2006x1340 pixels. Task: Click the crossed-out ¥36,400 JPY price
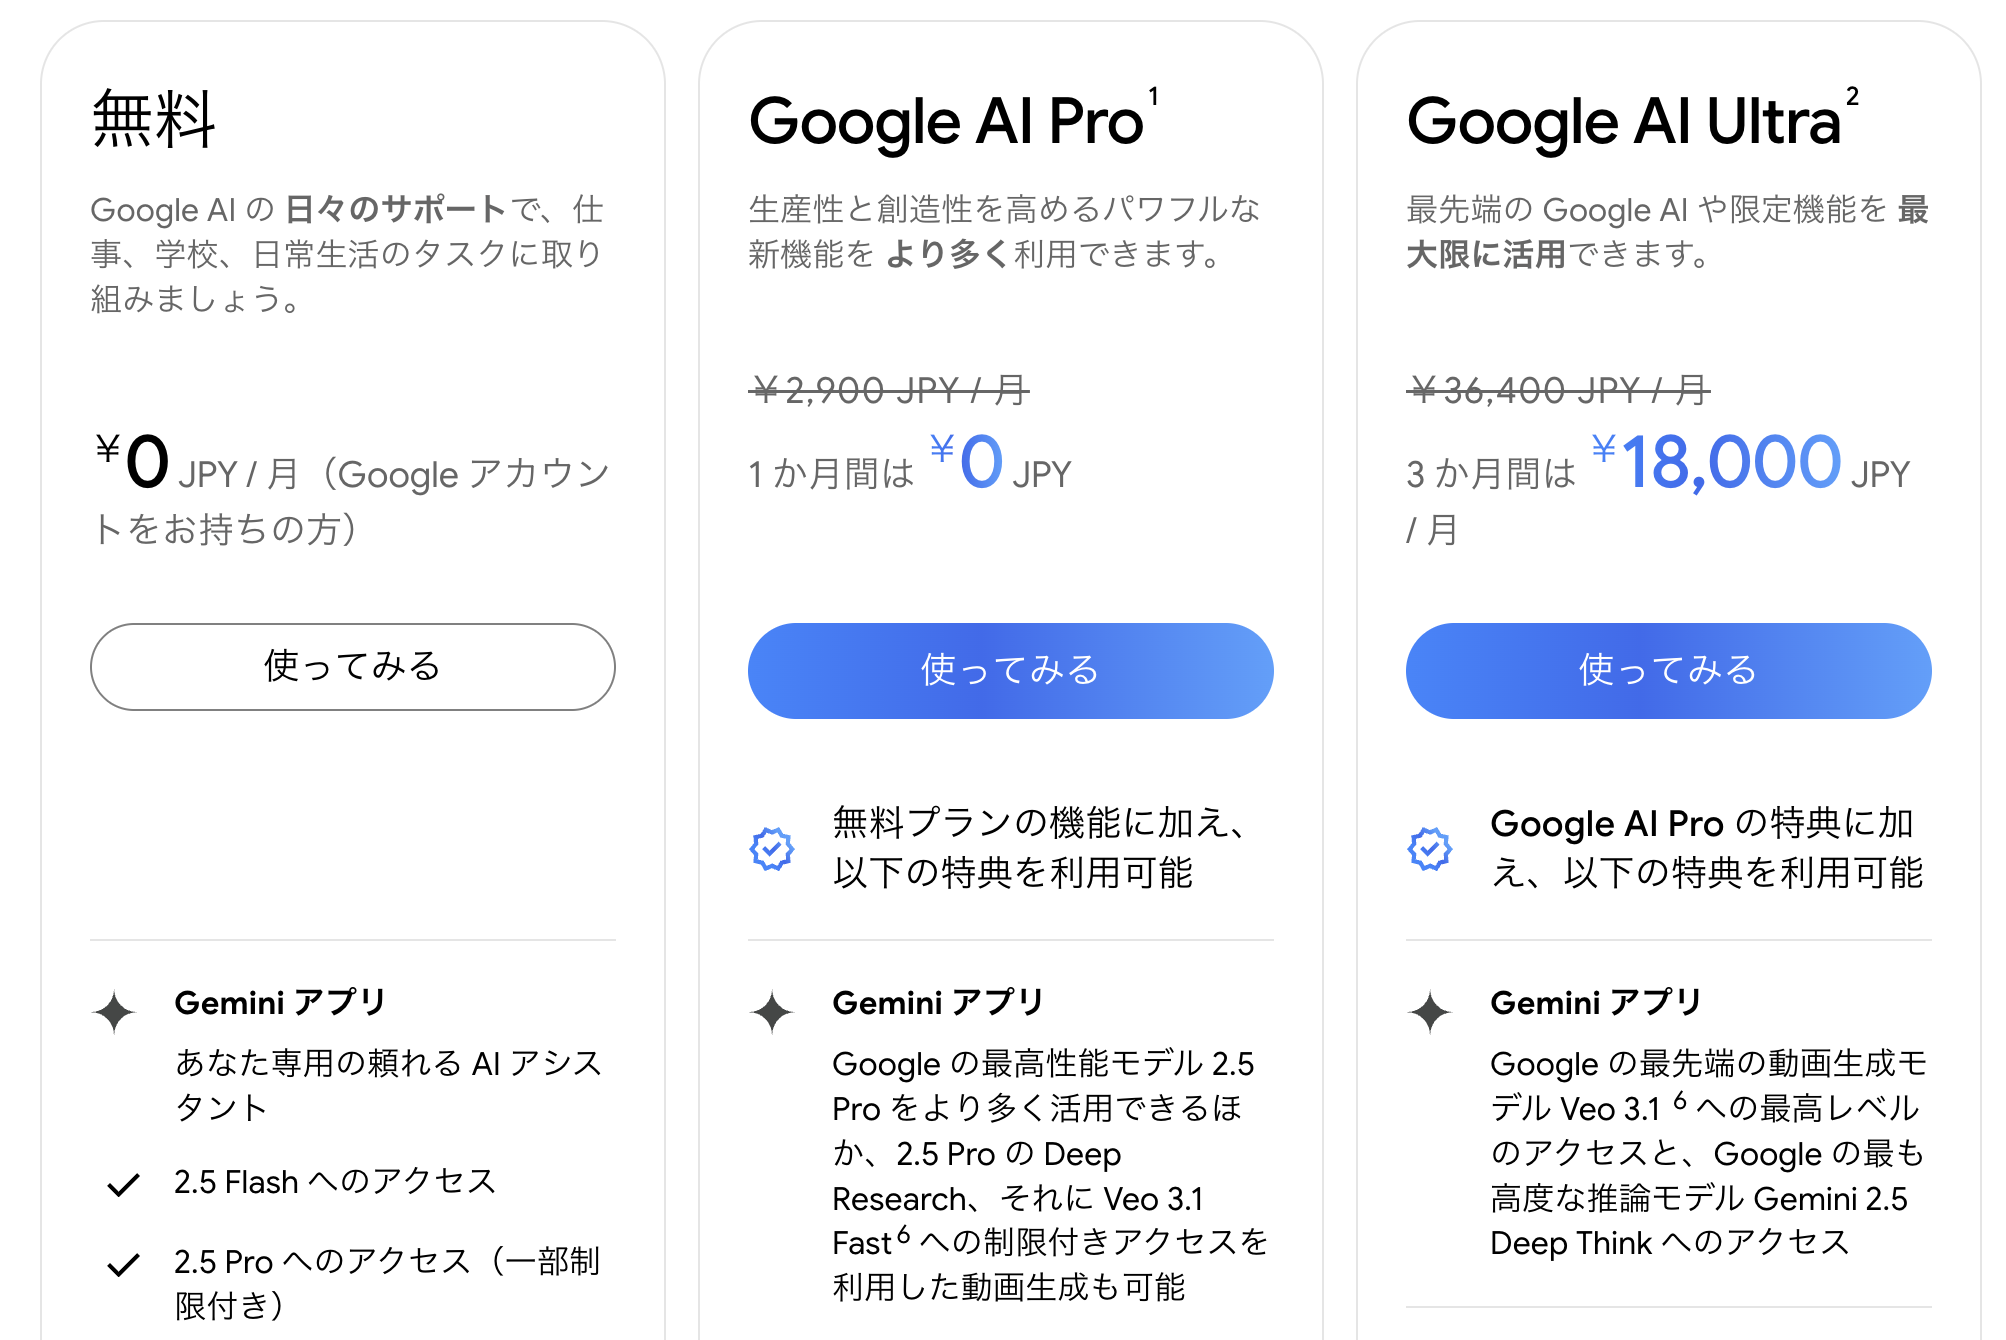1558,390
